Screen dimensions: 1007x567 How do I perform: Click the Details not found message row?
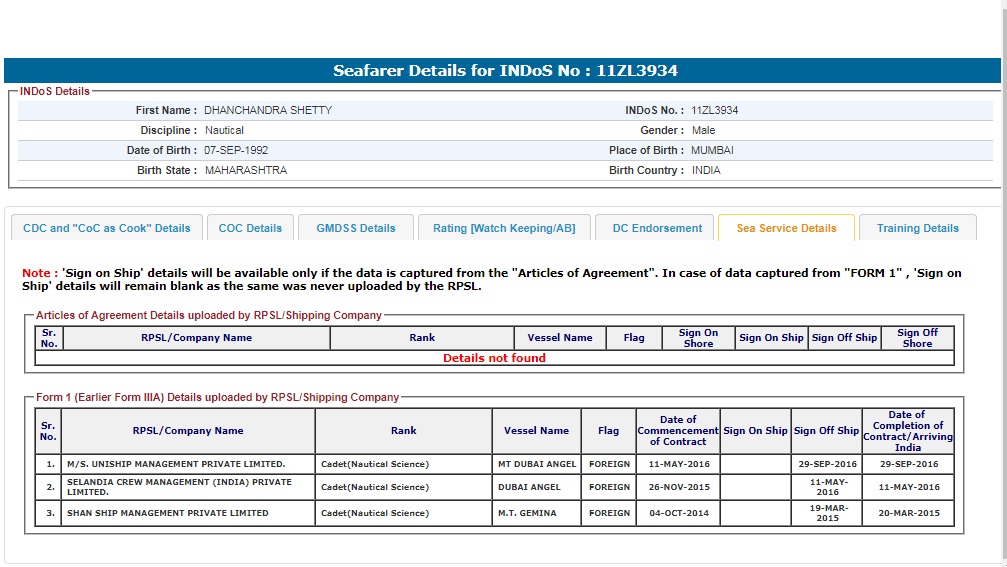tap(494, 358)
